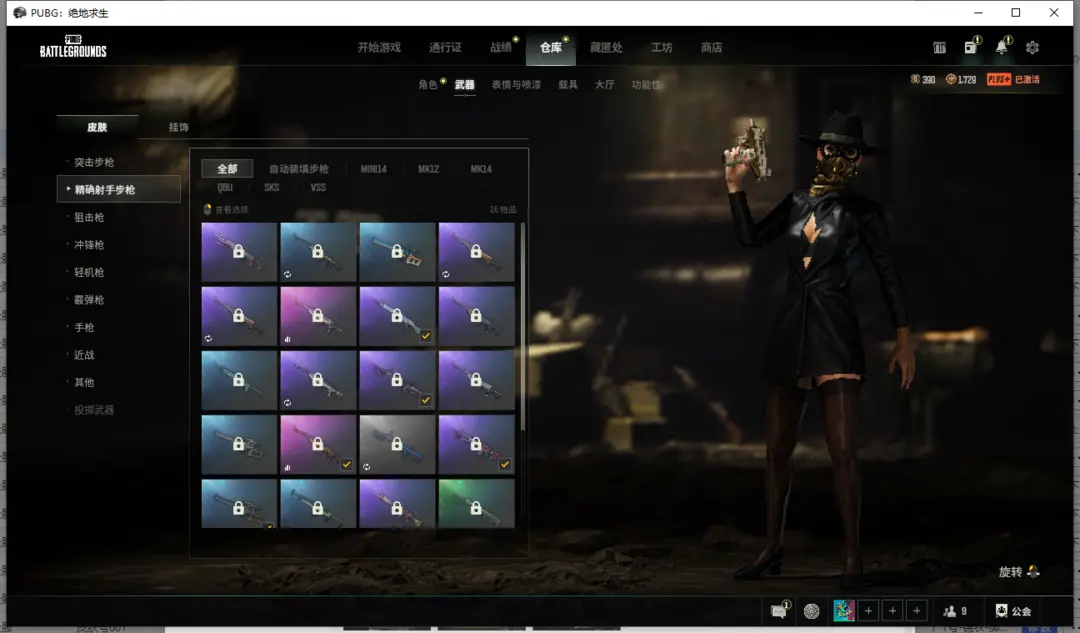Select the teal skin with blue-and-tan stock
Screen dimensions: 1080x633
pyautogui.click(x=397, y=251)
